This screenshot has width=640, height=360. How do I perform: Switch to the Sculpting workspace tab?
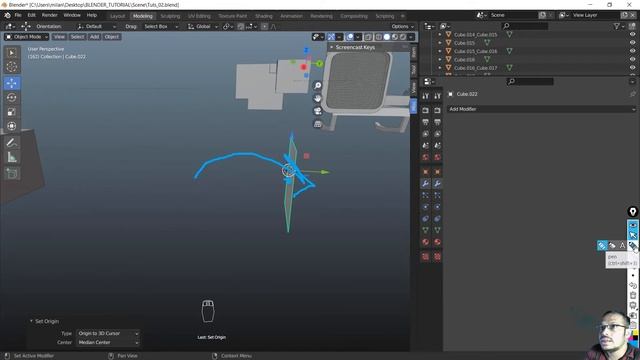[170, 16]
